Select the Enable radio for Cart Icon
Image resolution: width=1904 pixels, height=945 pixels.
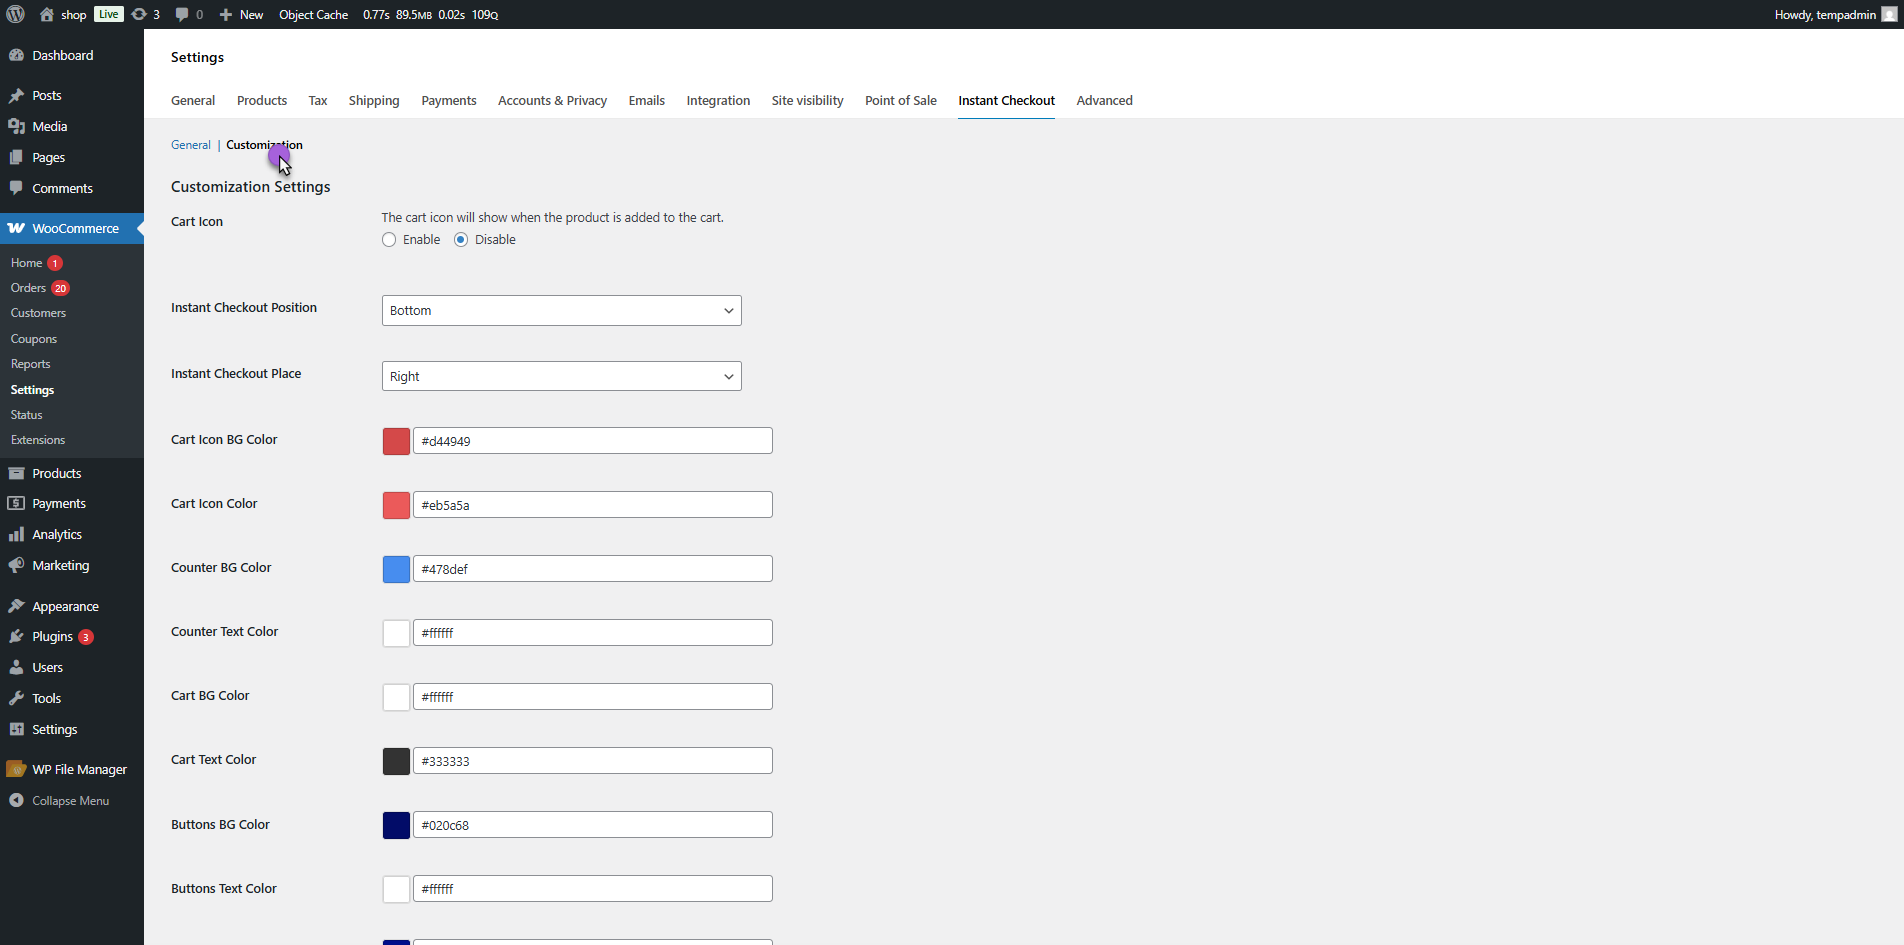click(389, 240)
